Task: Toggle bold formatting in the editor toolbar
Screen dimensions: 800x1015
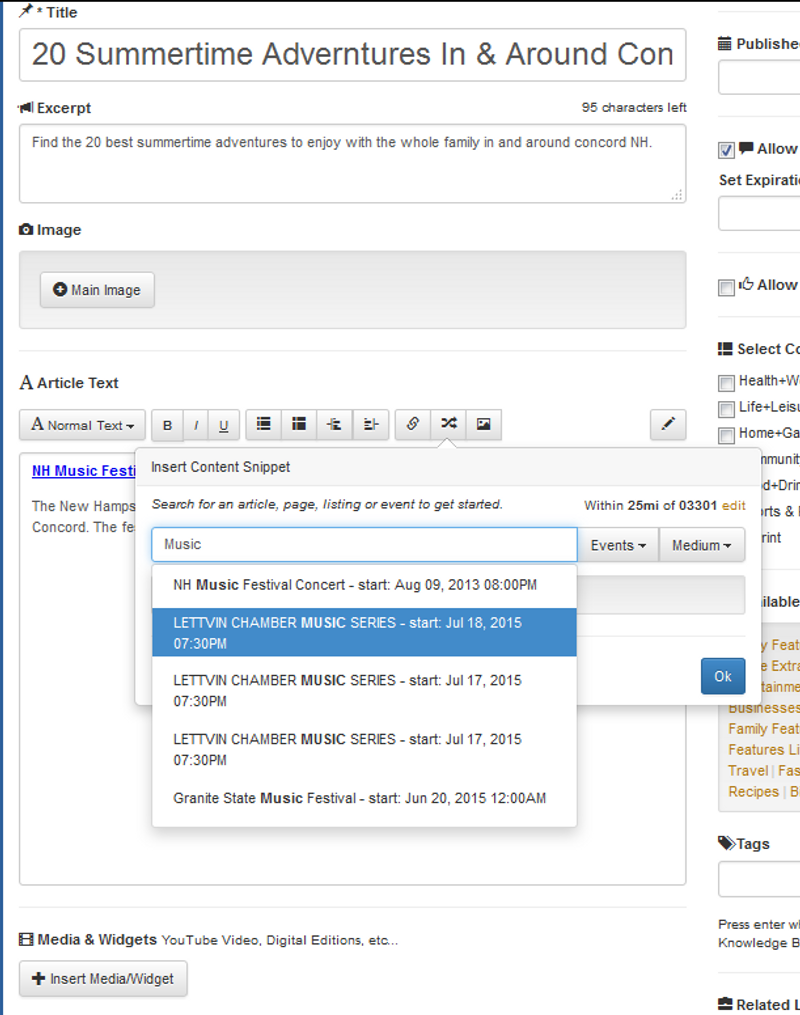Action: click(x=168, y=425)
